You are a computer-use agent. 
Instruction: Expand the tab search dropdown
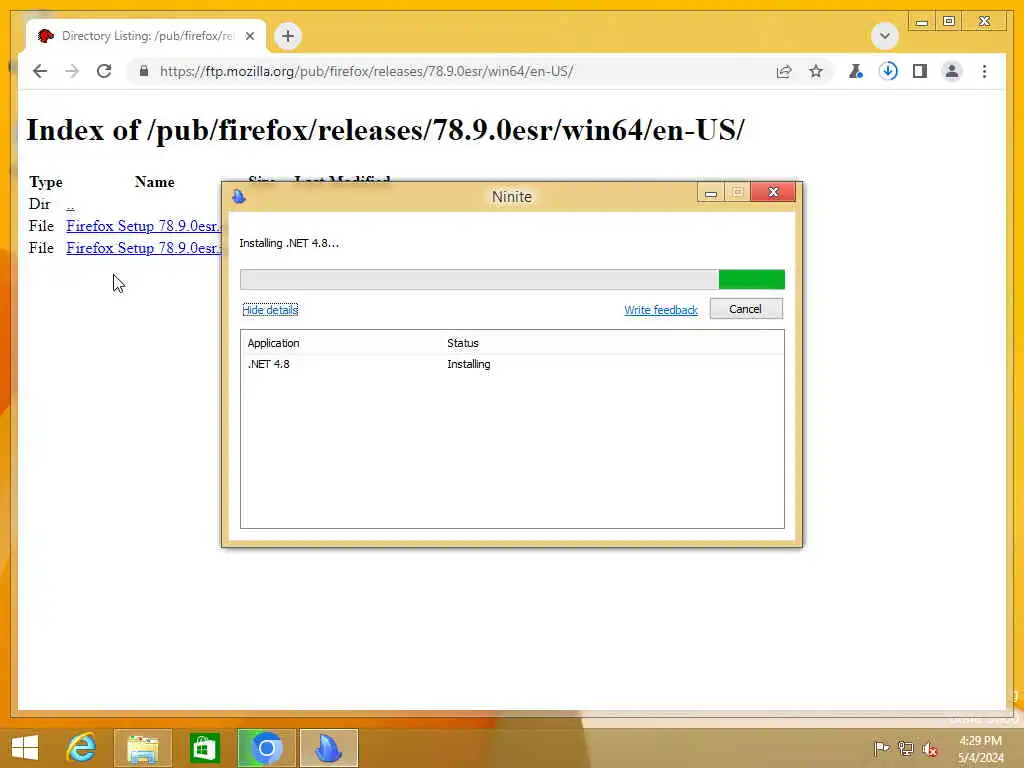click(x=884, y=36)
